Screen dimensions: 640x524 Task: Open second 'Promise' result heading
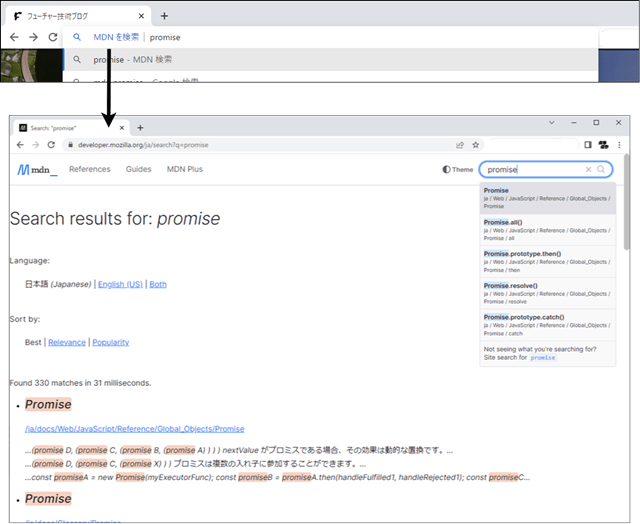48,499
